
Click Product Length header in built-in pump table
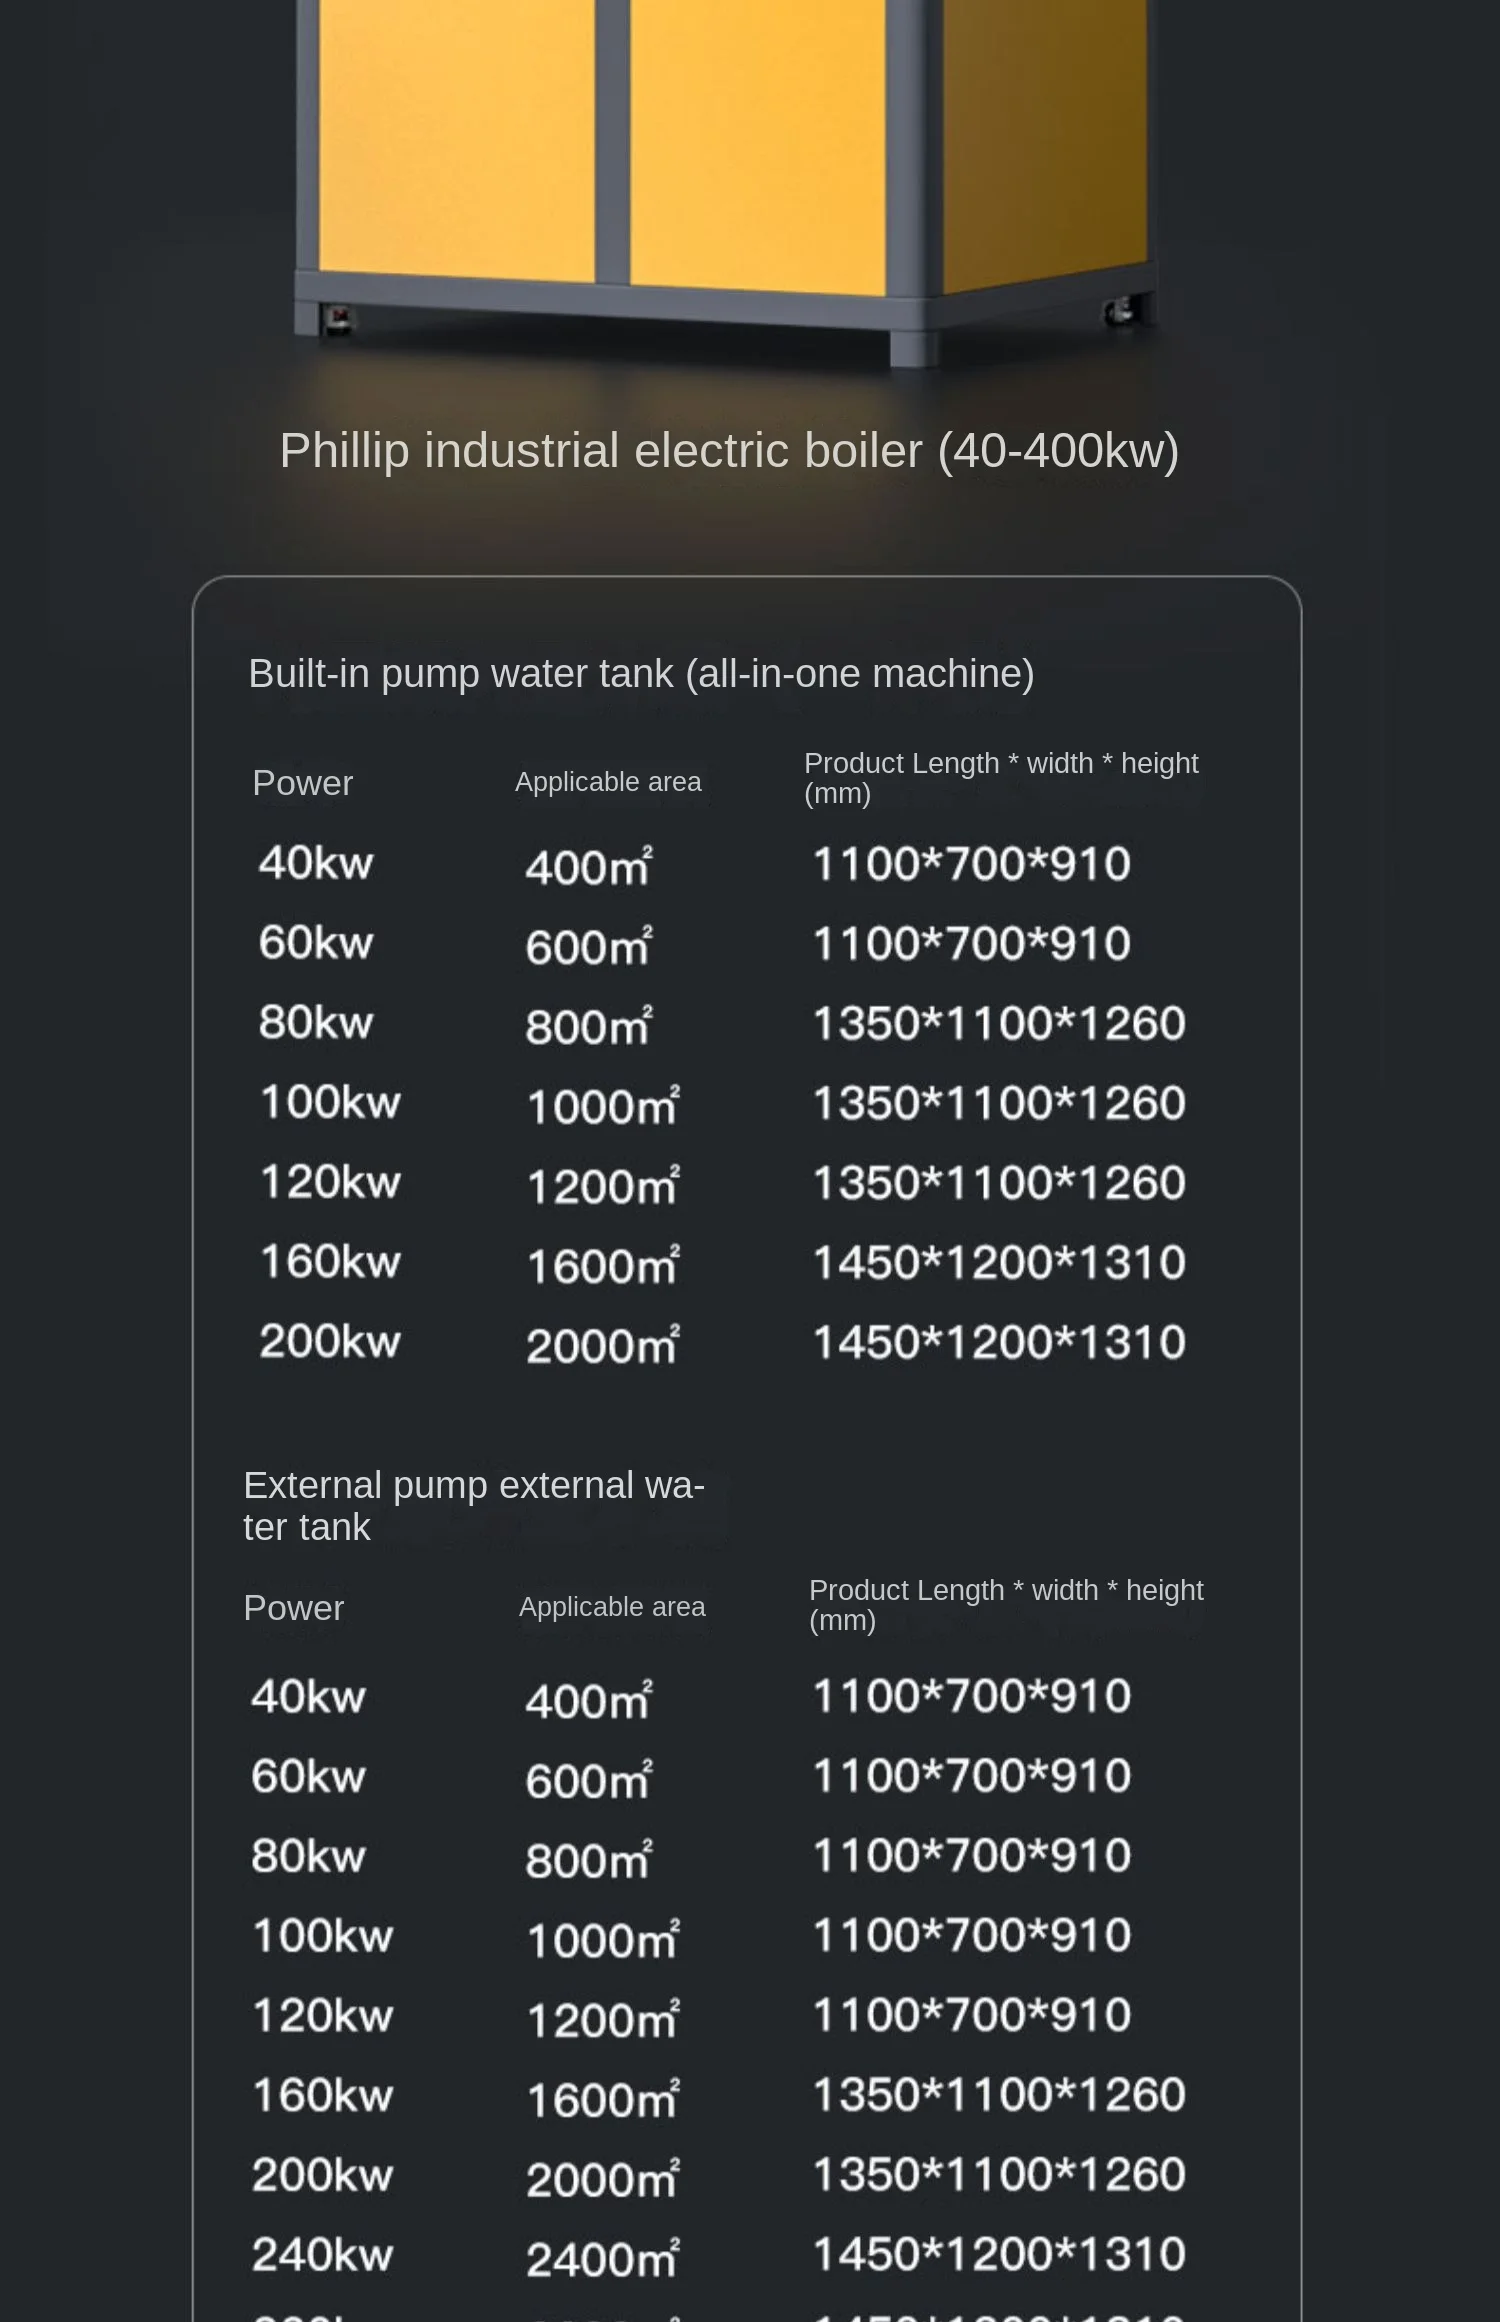click(1001, 778)
